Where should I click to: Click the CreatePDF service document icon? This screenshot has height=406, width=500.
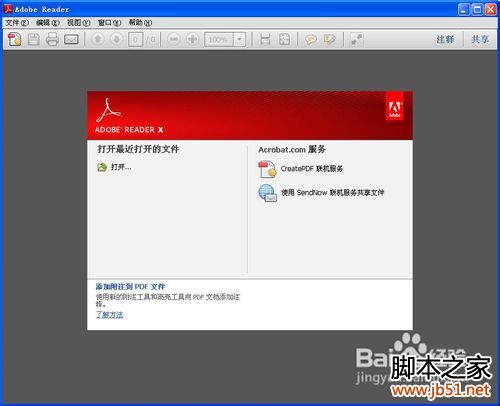point(267,169)
